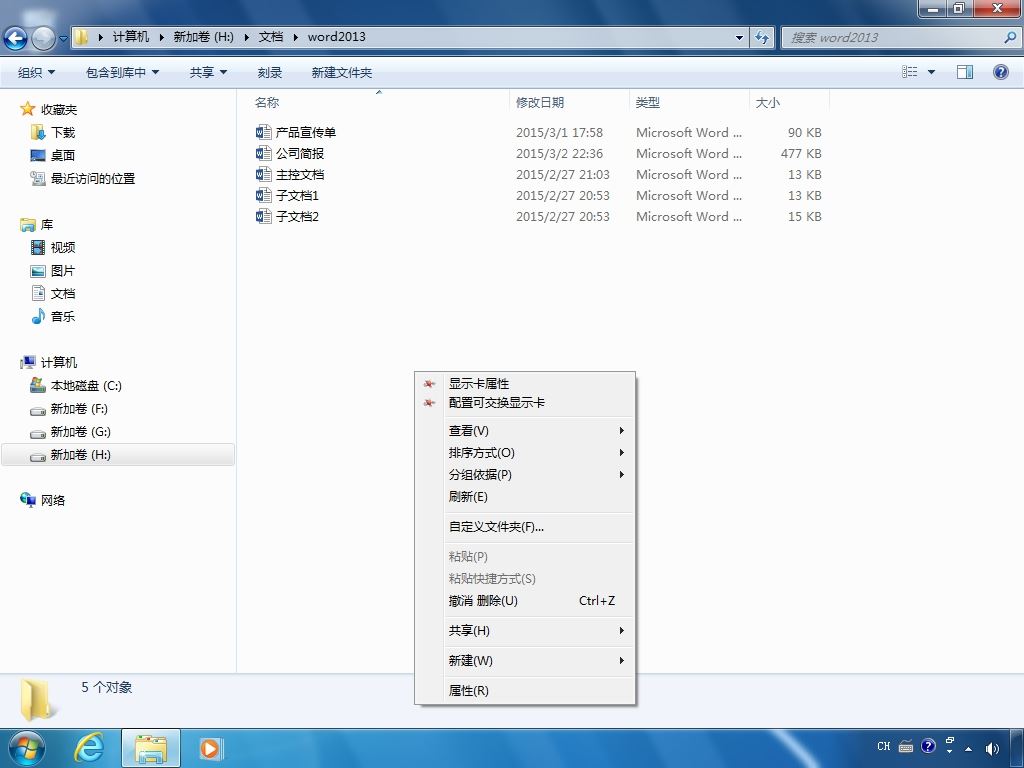Screen dimensions: 1024x768
Task: Select the 子文档2 Word file icon
Action: [x=263, y=216]
